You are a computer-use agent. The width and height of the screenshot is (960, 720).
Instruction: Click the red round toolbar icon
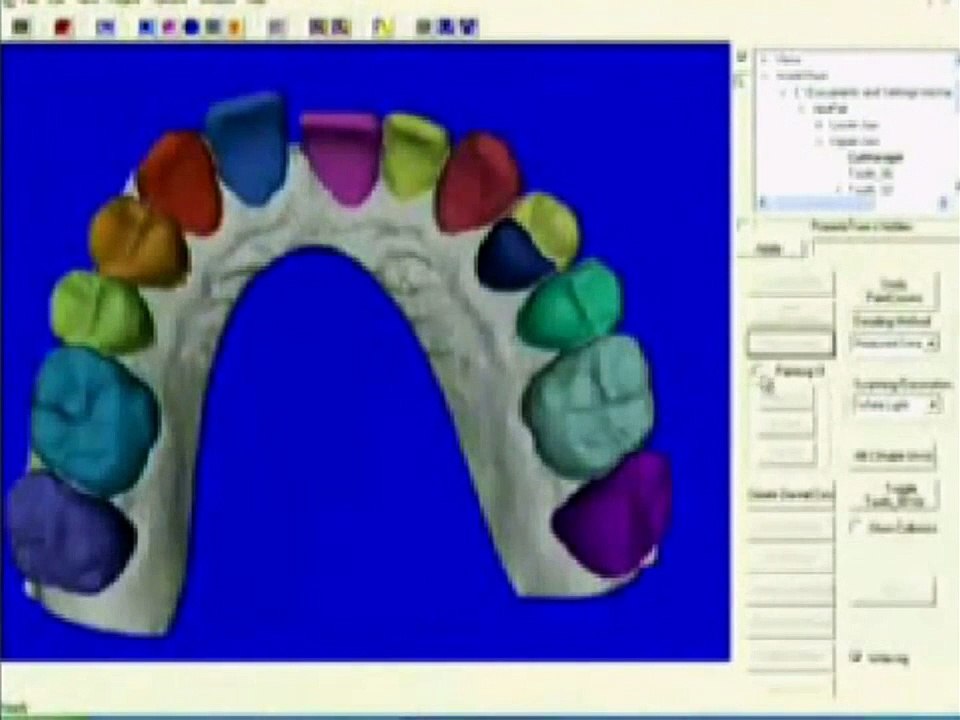(x=62, y=27)
